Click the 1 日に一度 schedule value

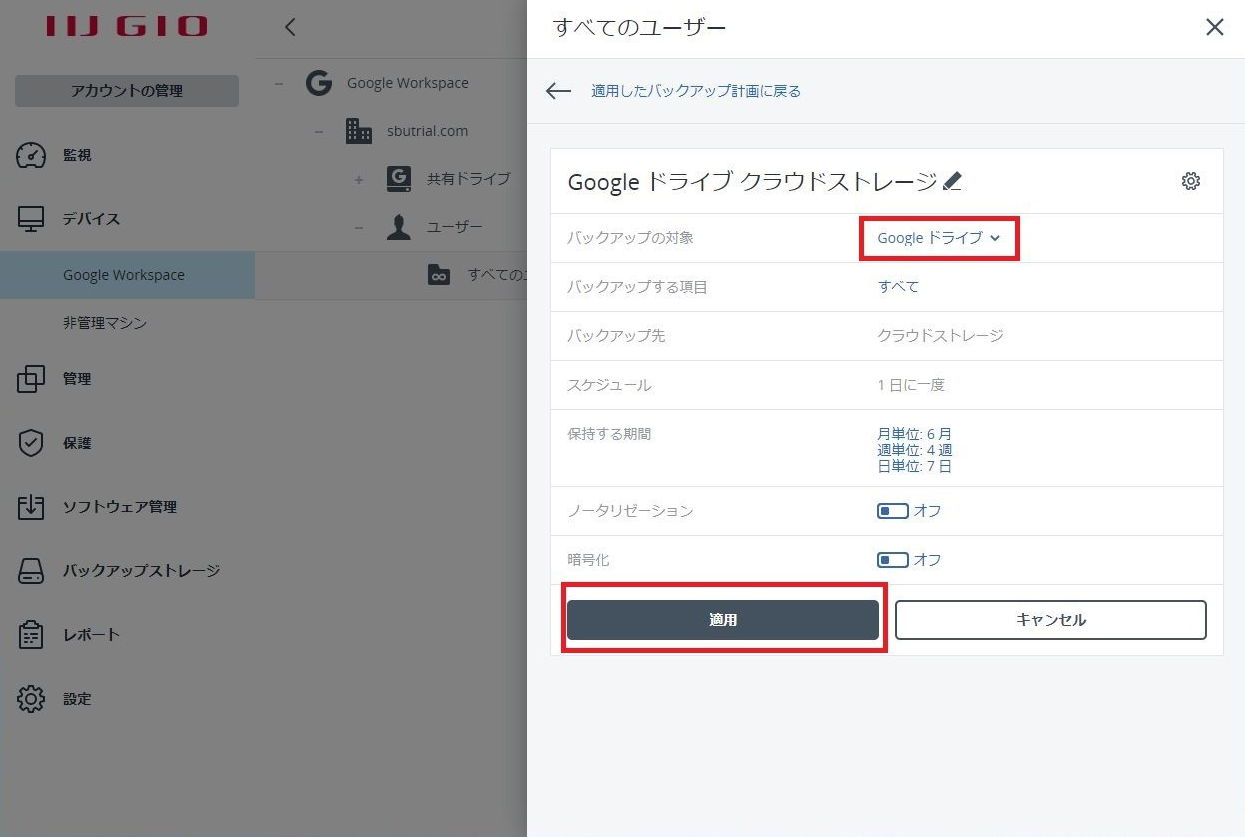pyautogui.click(x=911, y=385)
